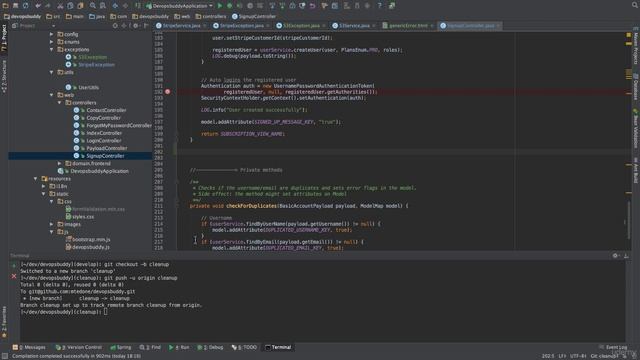The width and height of the screenshot is (640, 360).
Task: Click the Revert purple arrow toolbar icon
Action: coord(312,6)
